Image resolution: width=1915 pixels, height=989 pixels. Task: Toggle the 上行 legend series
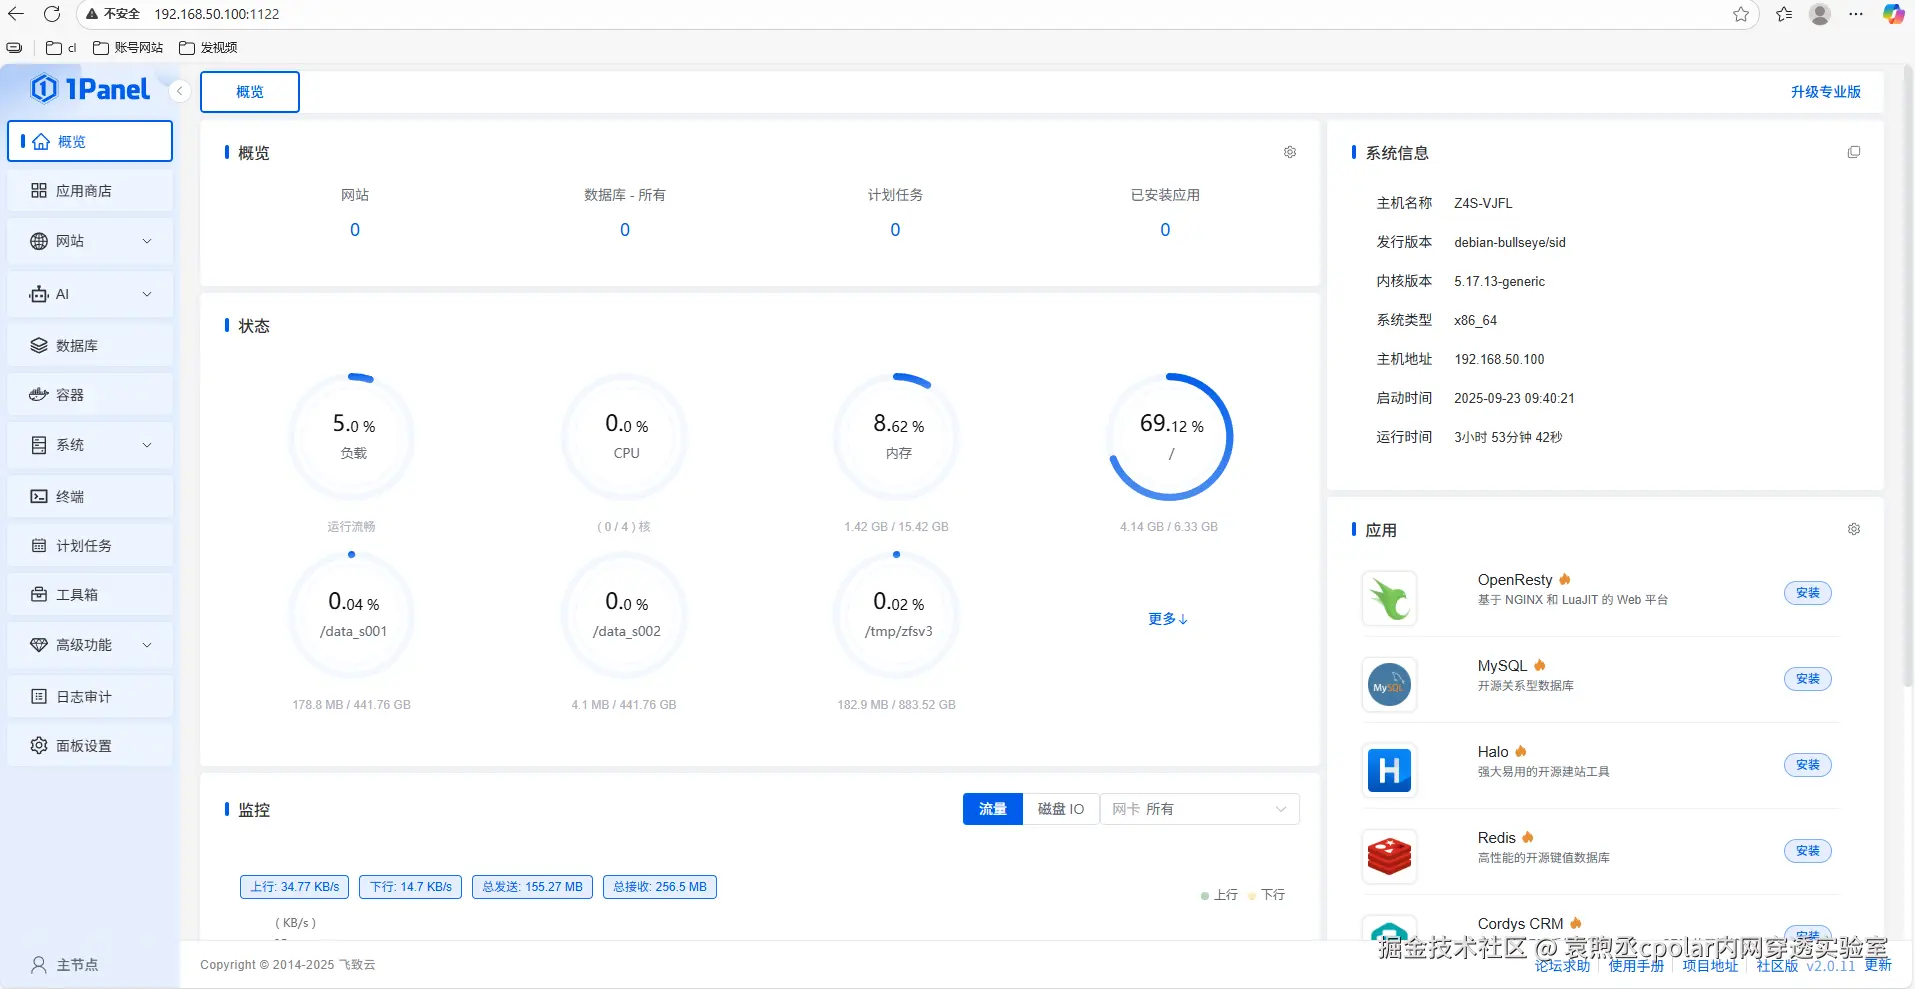[x=1219, y=895]
